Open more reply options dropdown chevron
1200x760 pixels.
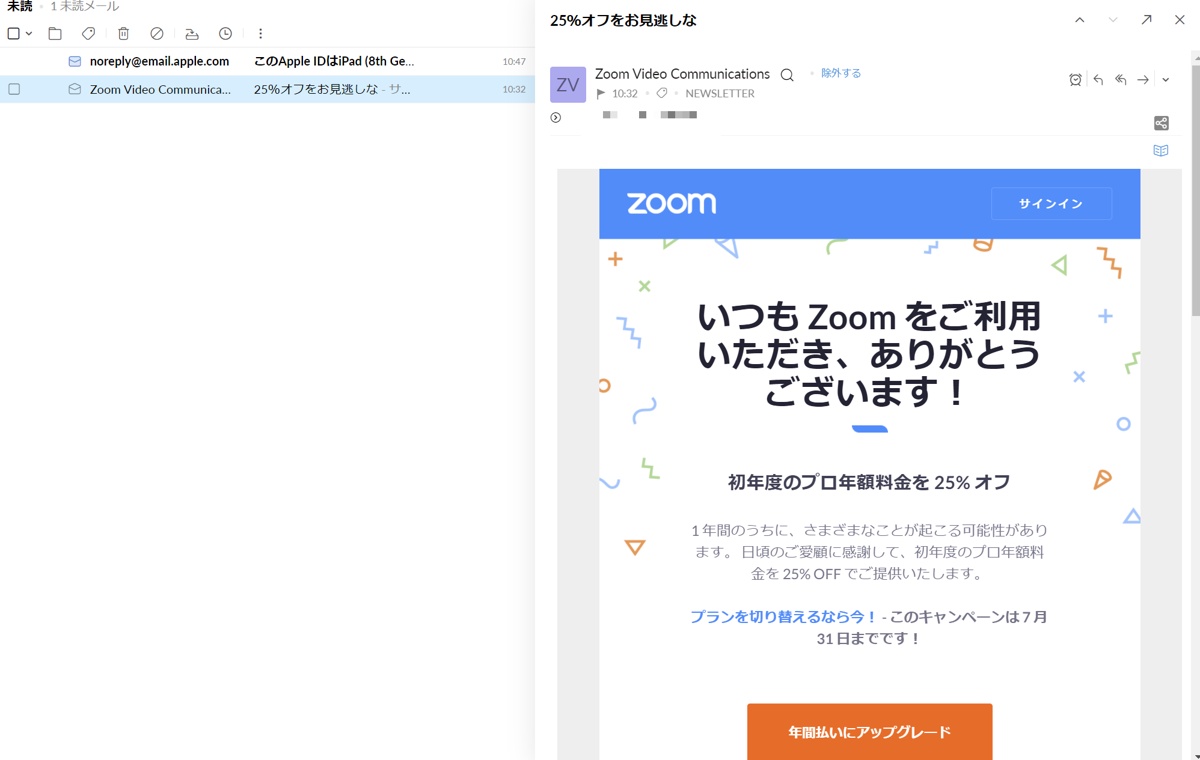click(x=1166, y=80)
